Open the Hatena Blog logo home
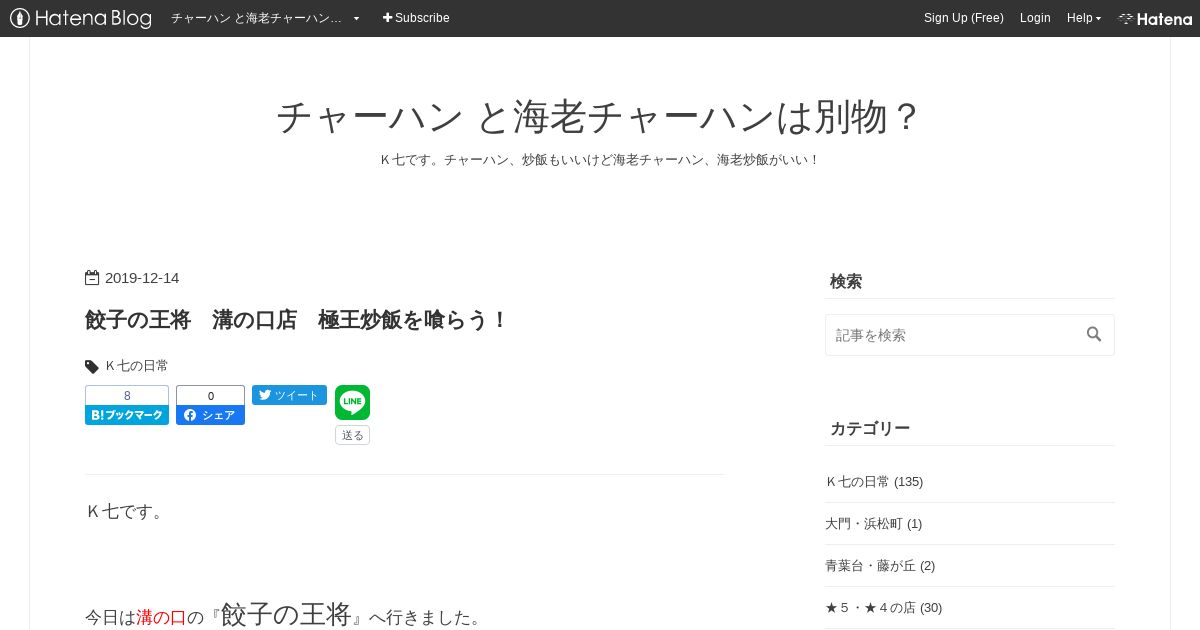 [x=81, y=18]
